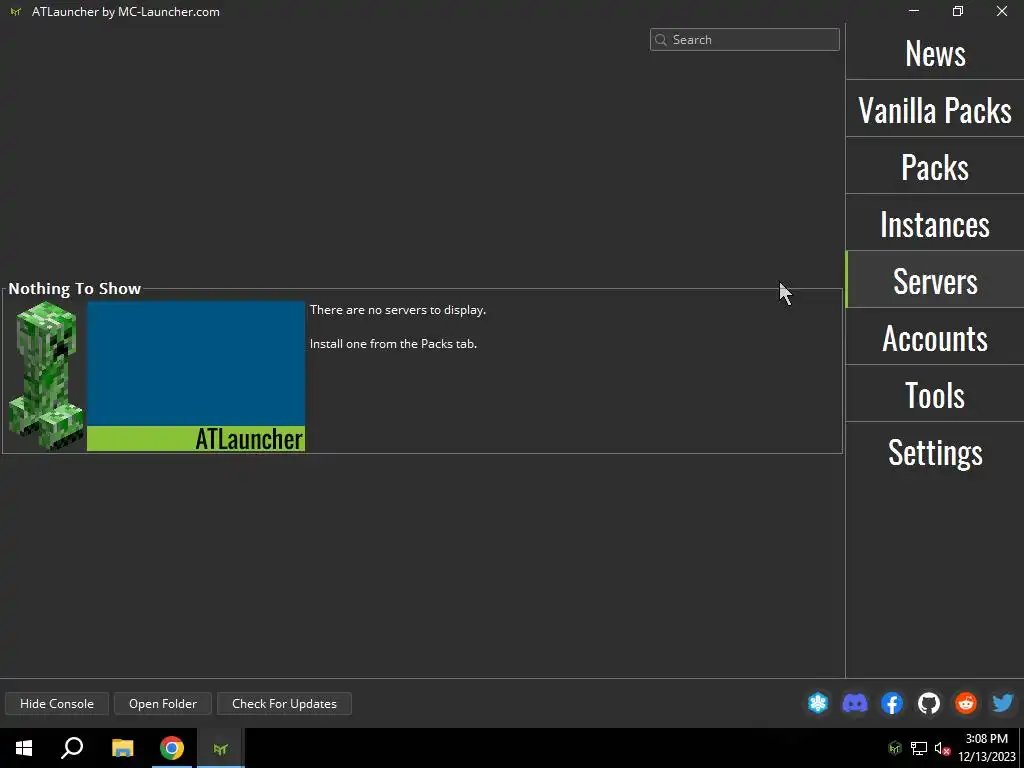This screenshot has width=1024, height=768.
Task: Click Check For Updates button
Action: (284, 703)
